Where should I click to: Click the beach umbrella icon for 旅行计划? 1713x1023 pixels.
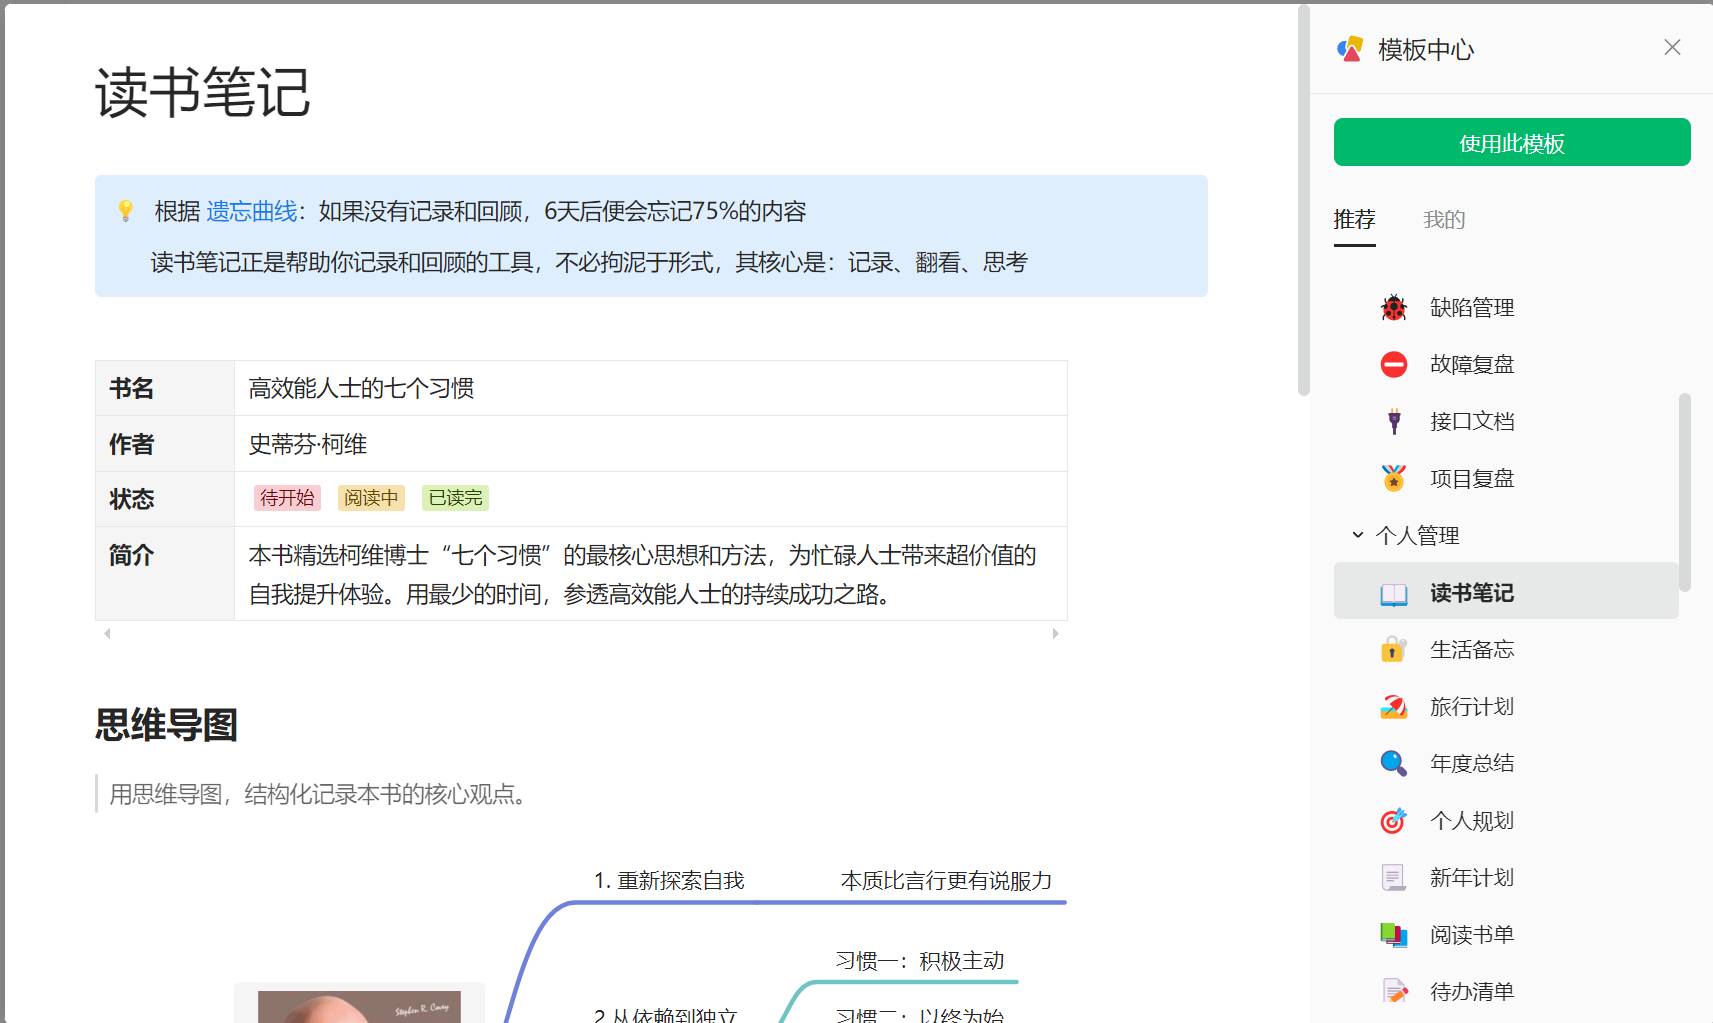[1394, 706]
